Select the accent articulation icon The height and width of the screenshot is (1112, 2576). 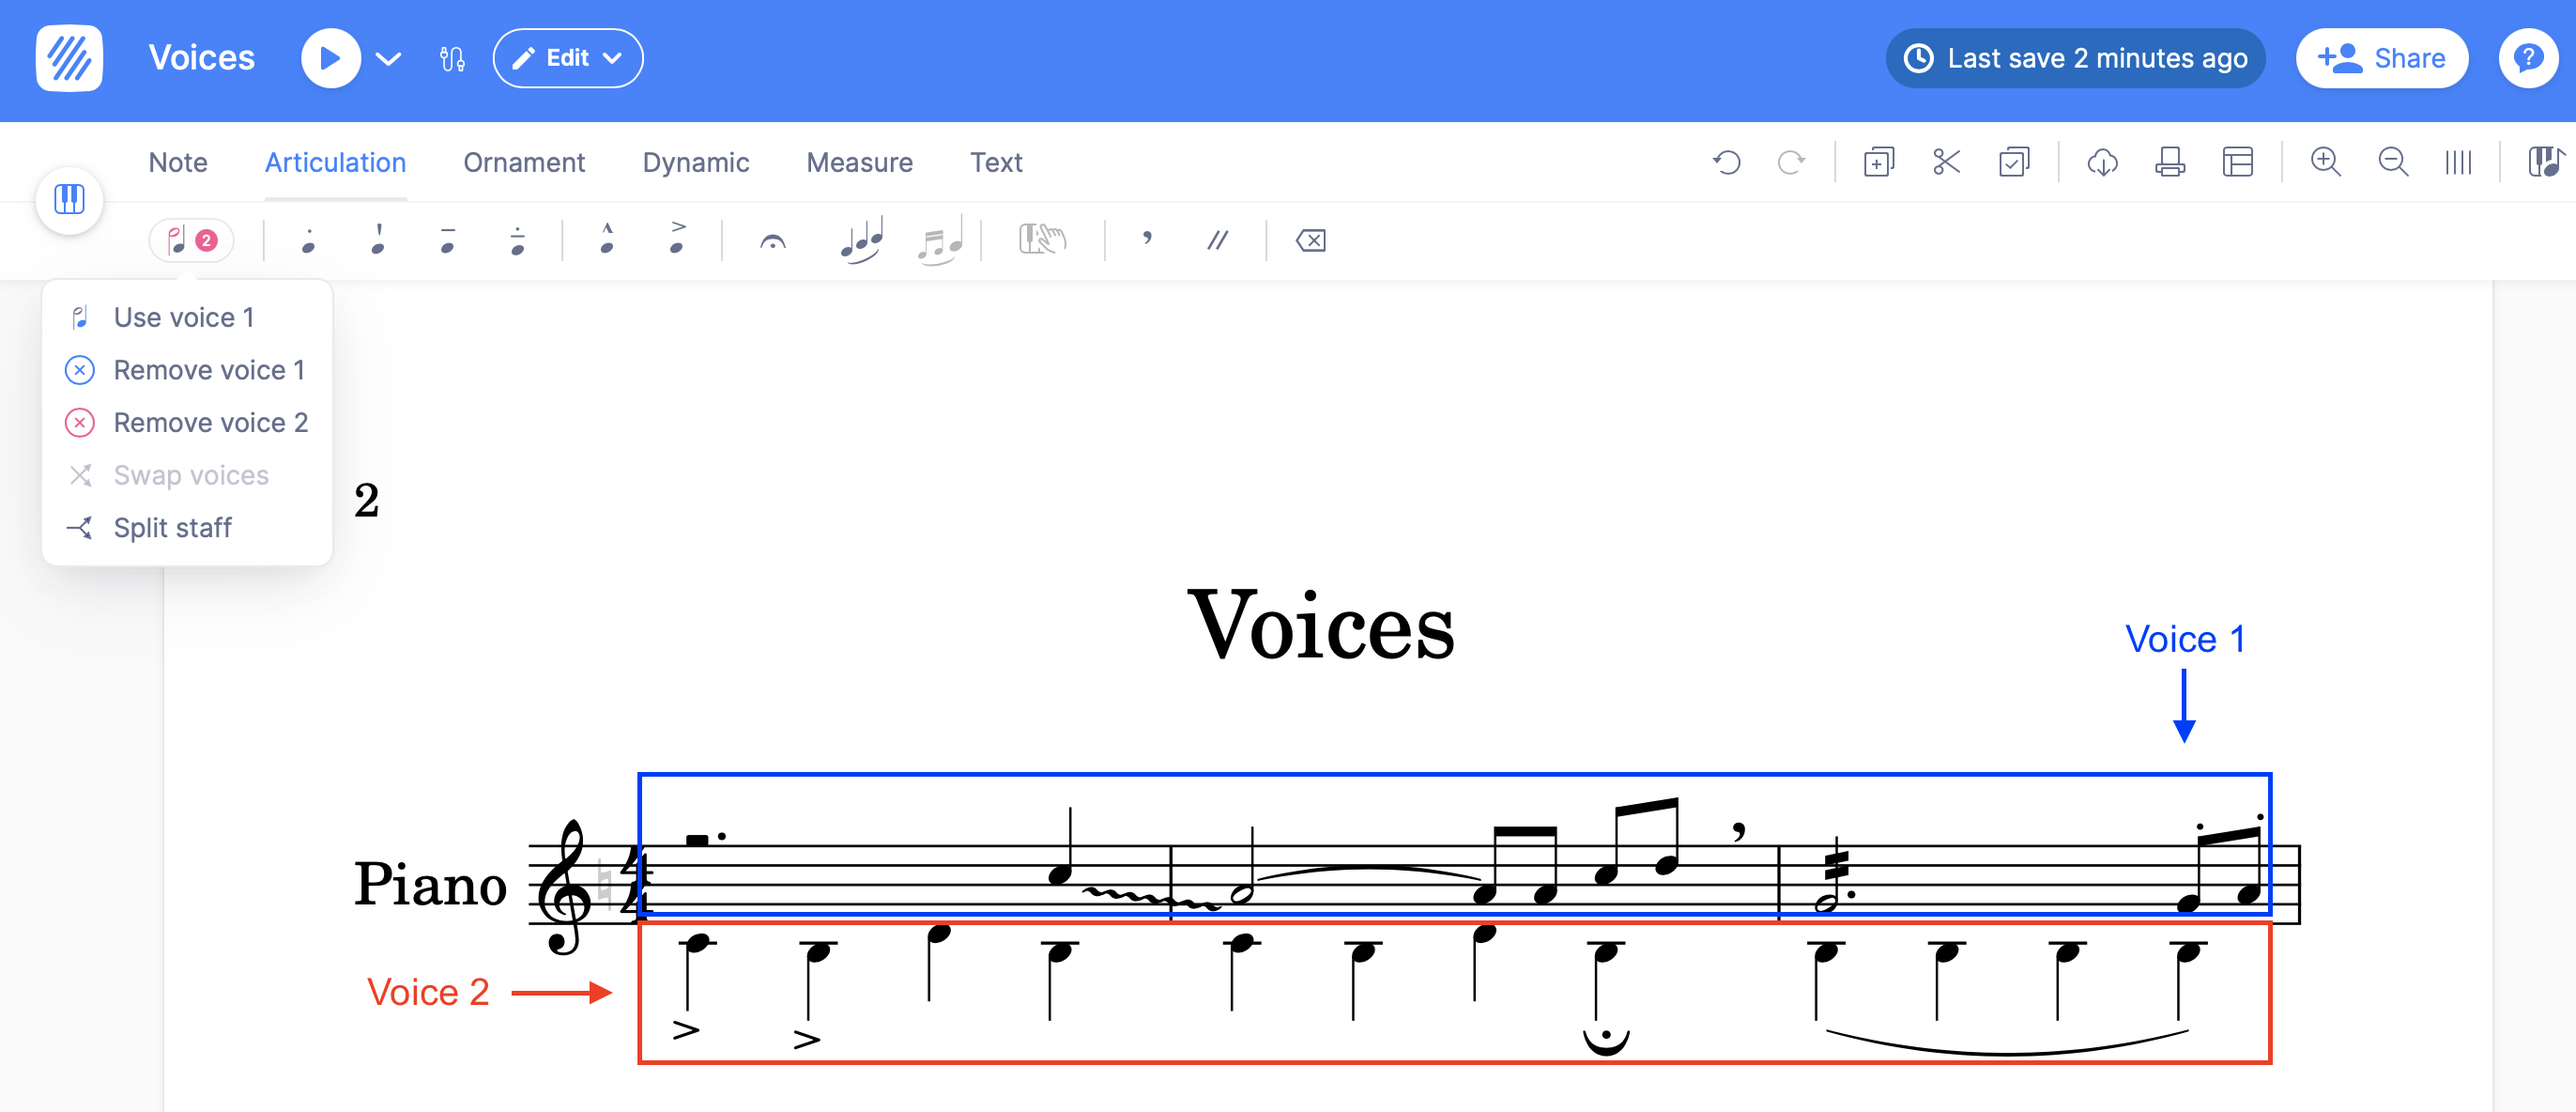coord(677,239)
